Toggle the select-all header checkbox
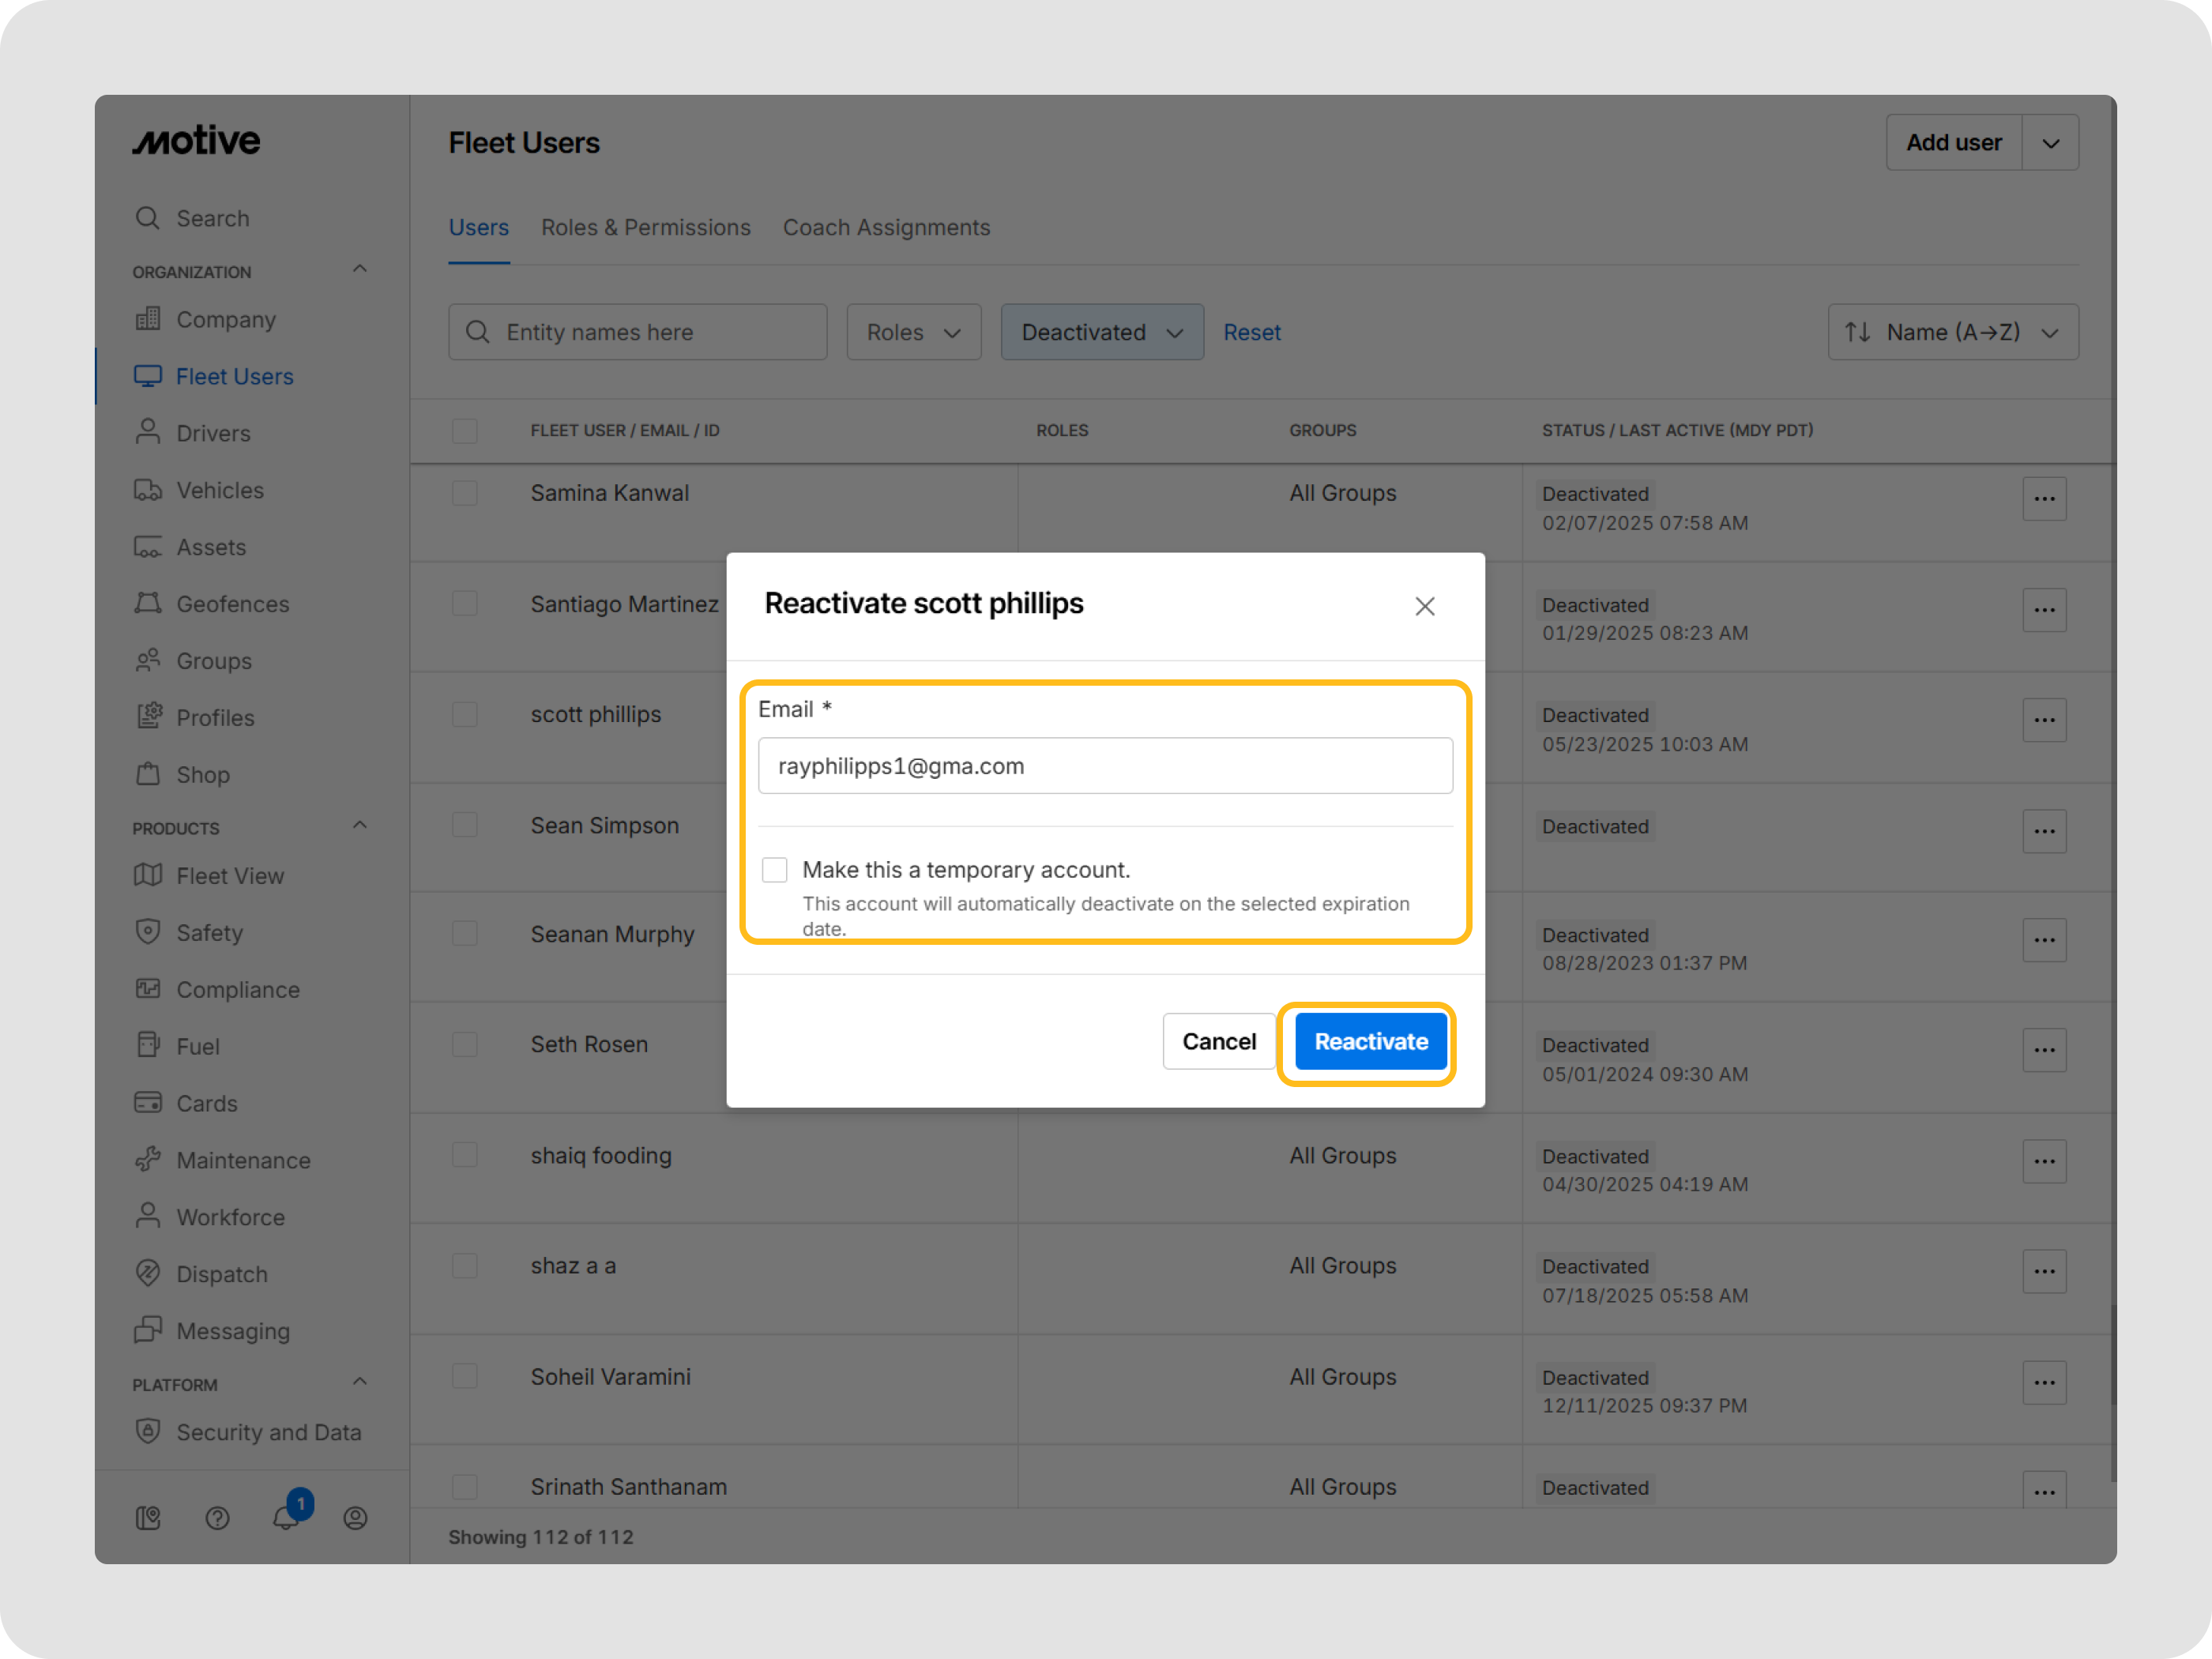The height and width of the screenshot is (1659, 2212). 465,431
